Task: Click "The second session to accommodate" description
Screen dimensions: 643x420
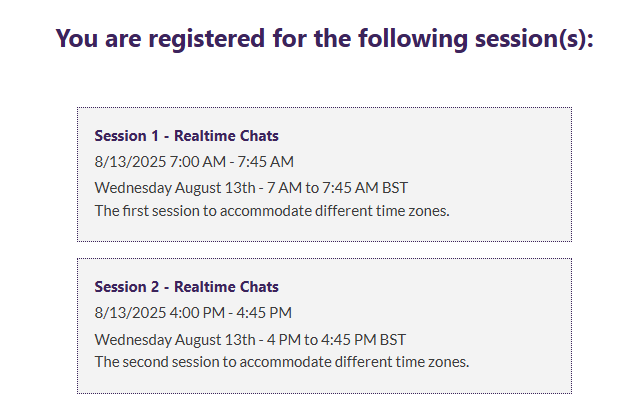Action: click(281, 361)
